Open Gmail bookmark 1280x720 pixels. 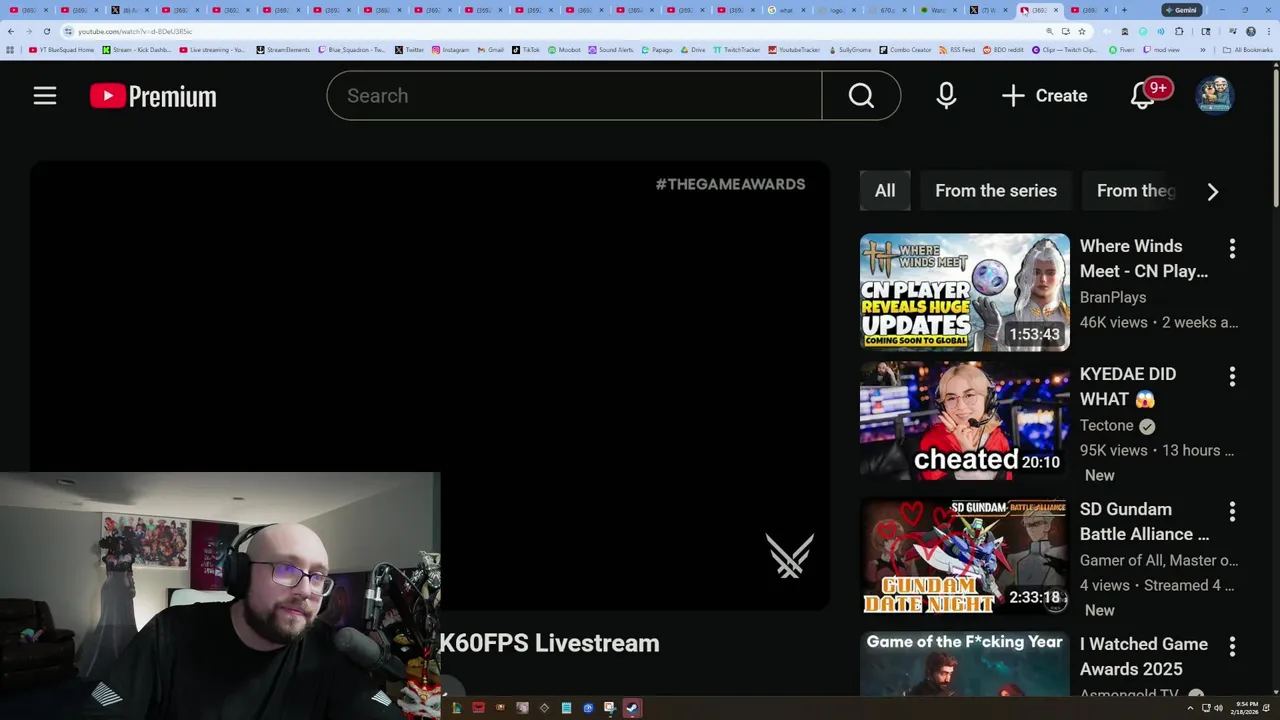(x=491, y=50)
